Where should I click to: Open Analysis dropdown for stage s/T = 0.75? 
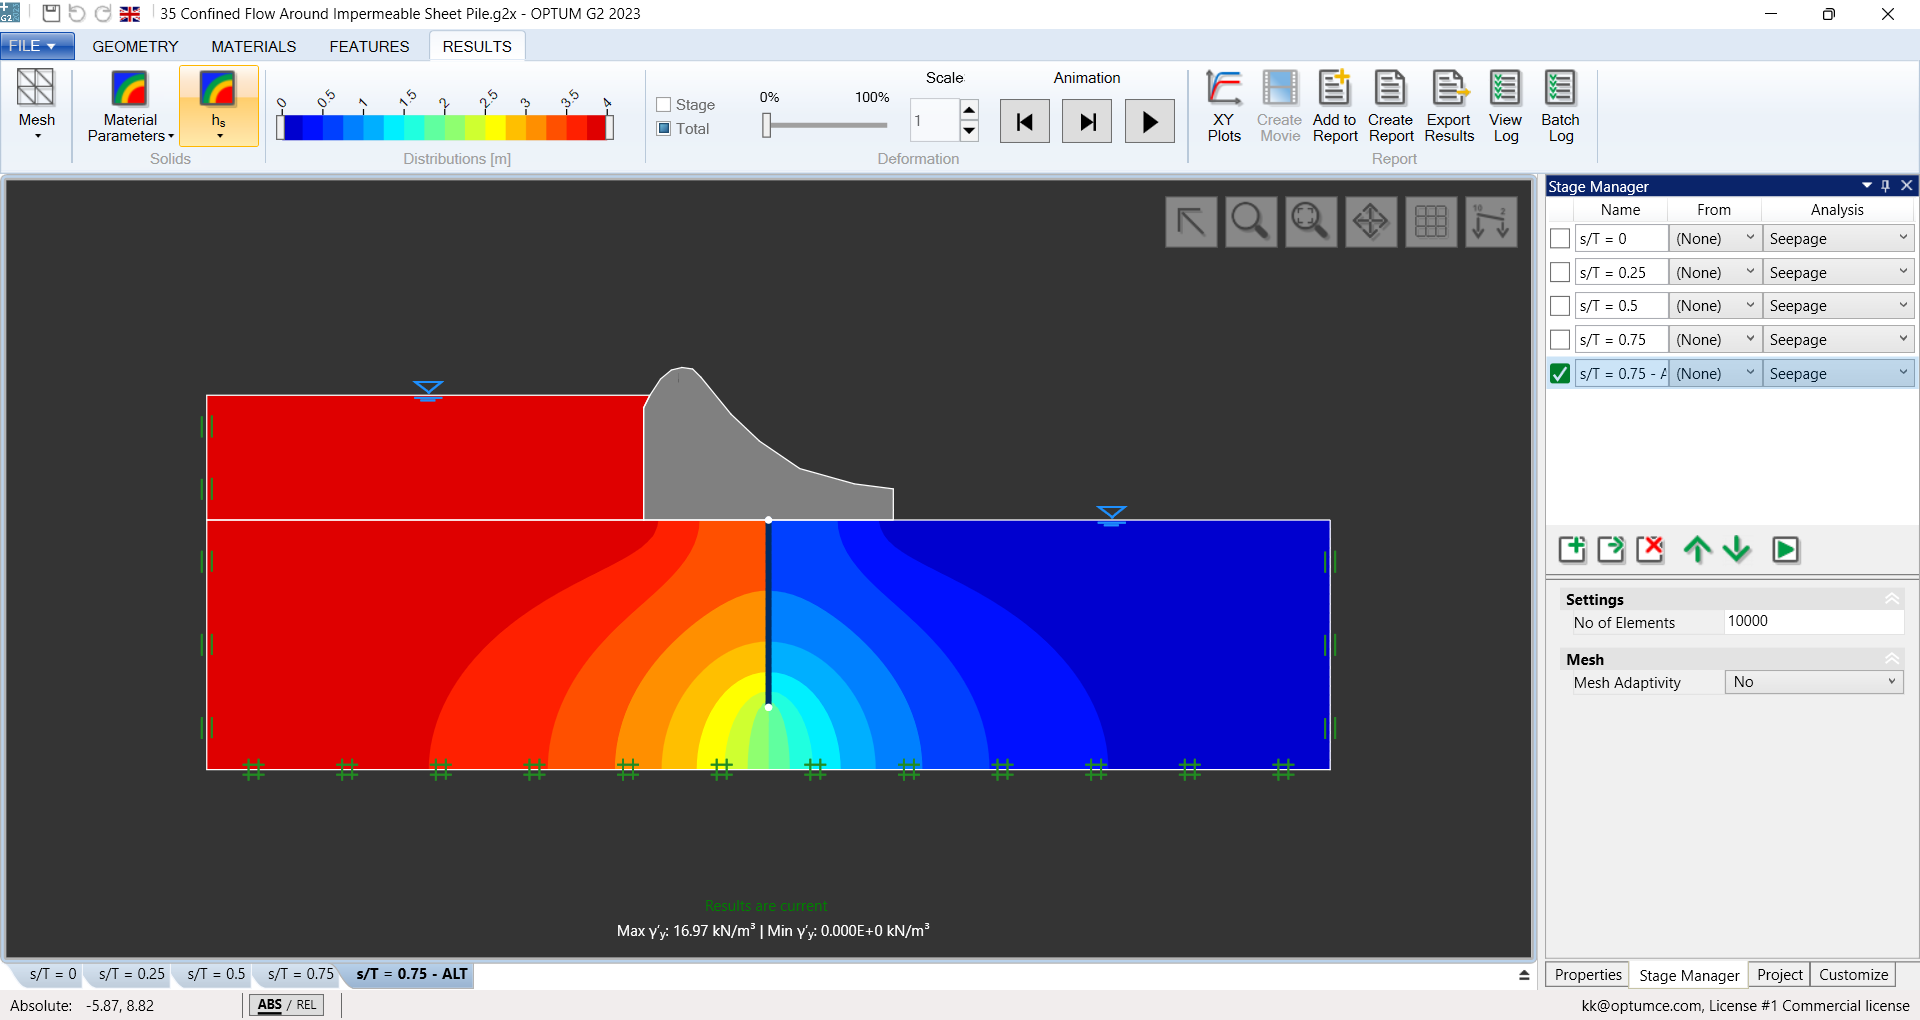pyautogui.click(x=1838, y=340)
